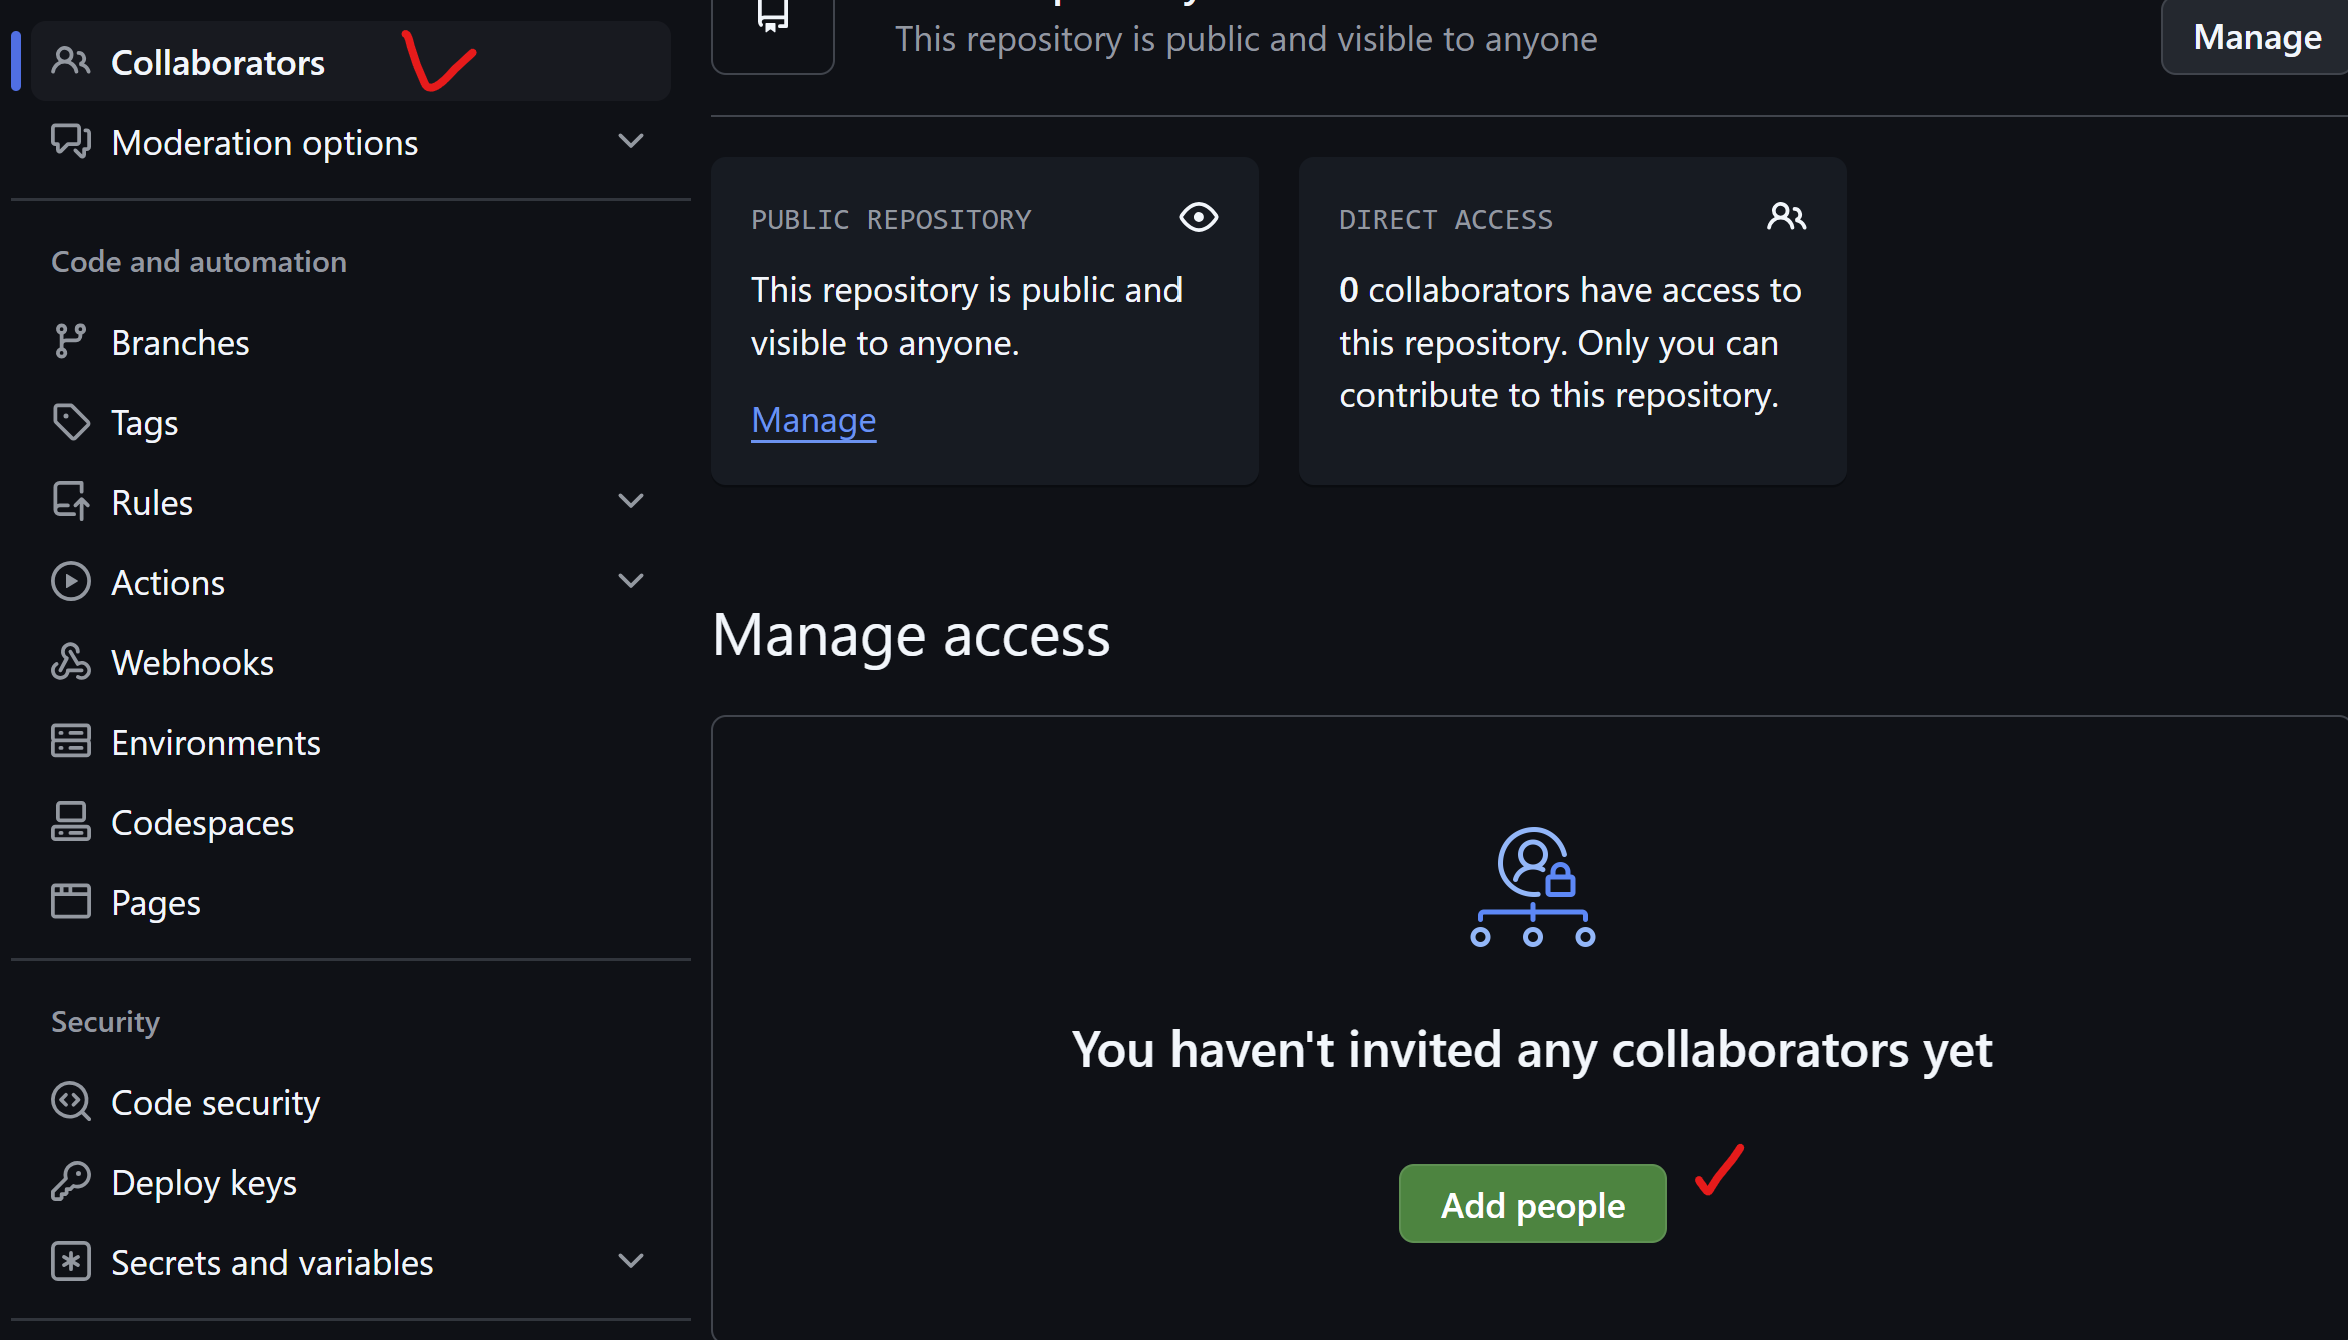Screen dimensions: 2348x1340
Task: Click the eye icon on Public Repository card
Action: click(x=1198, y=217)
